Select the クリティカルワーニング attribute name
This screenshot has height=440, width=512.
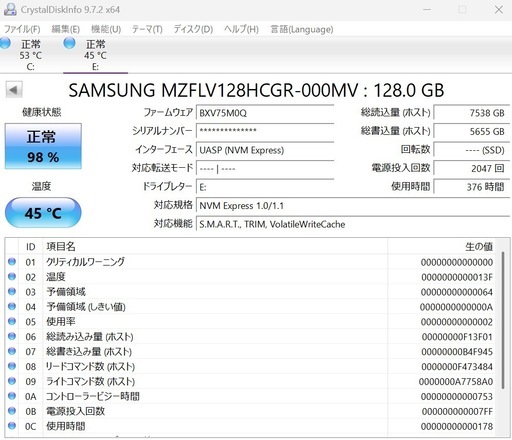click(x=85, y=262)
